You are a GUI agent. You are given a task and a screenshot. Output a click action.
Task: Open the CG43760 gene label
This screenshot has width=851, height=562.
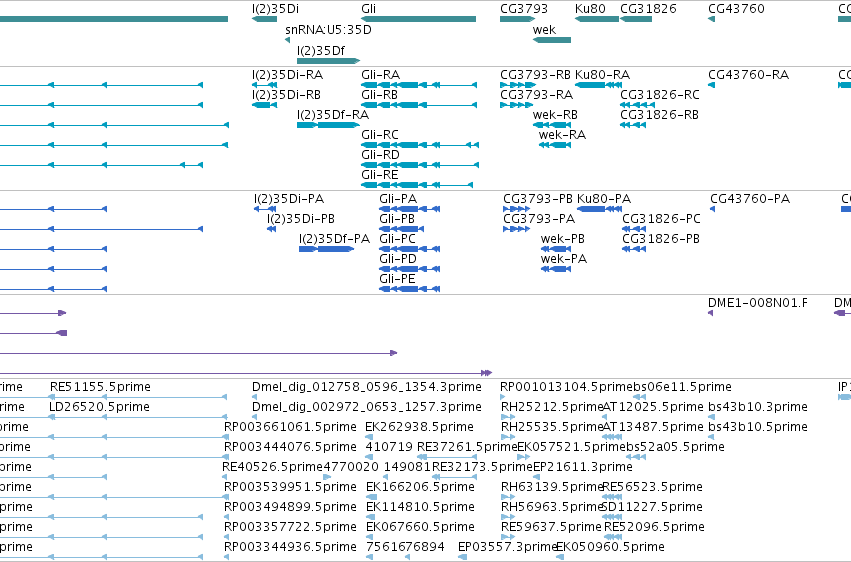point(736,9)
